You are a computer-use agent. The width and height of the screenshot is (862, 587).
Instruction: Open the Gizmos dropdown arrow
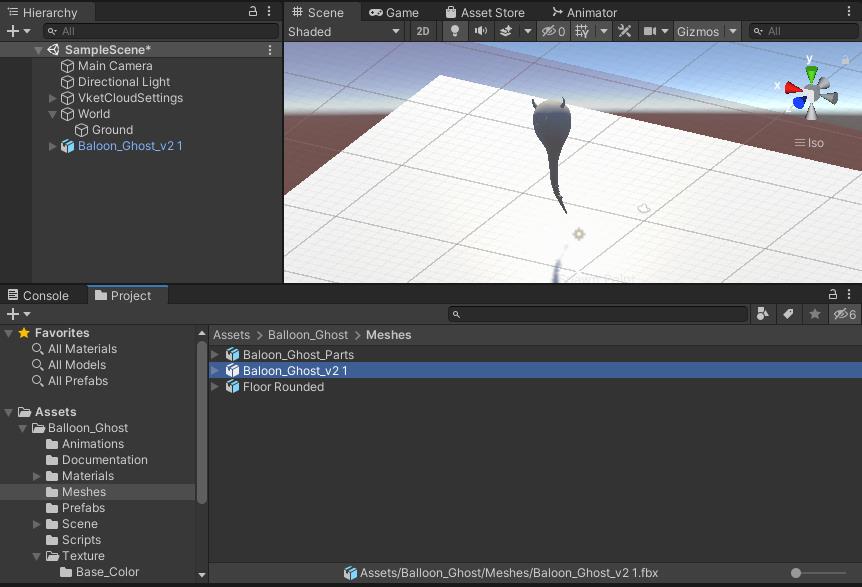(x=733, y=31)
